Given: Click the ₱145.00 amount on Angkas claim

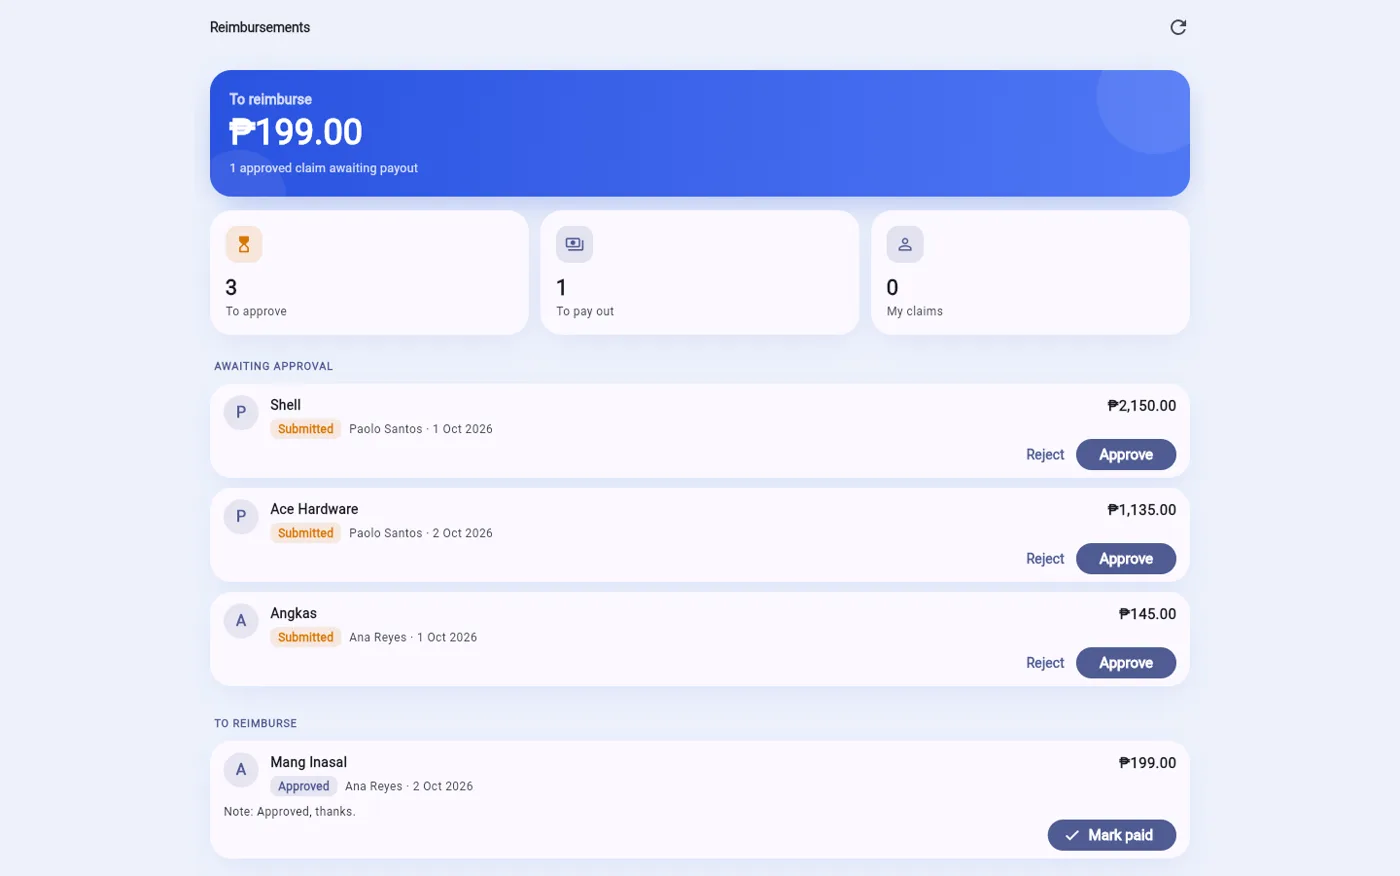Looking at the screenshot, I should (1147, 613).
